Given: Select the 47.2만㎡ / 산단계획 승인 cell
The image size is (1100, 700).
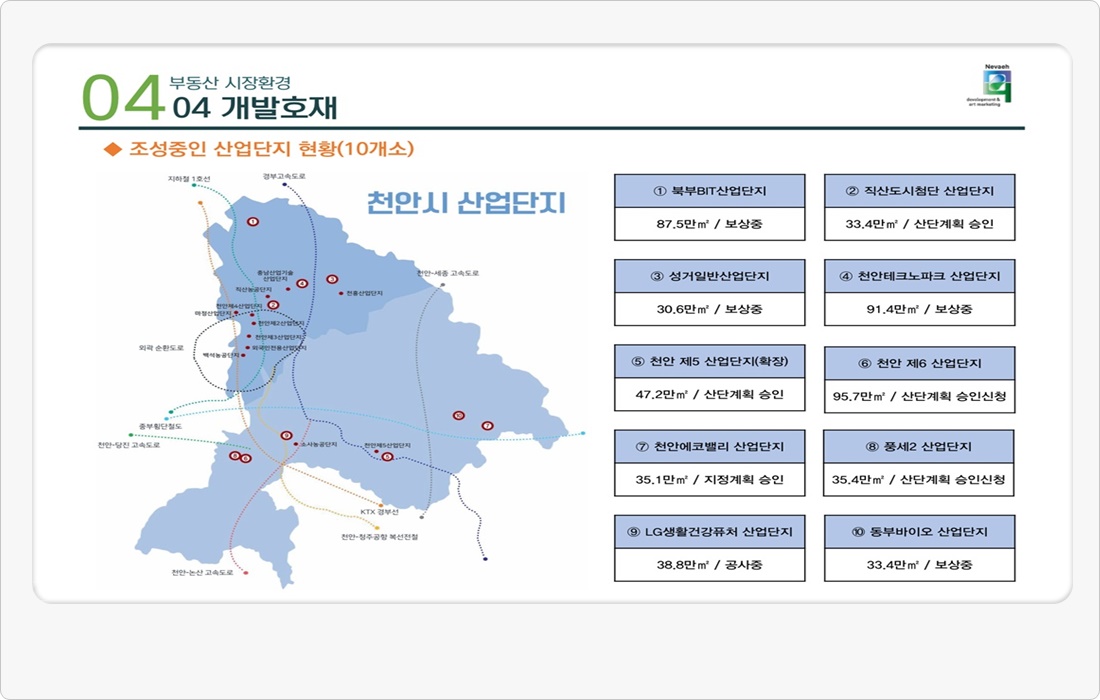Looking at the screenshot, I should 709,394.
